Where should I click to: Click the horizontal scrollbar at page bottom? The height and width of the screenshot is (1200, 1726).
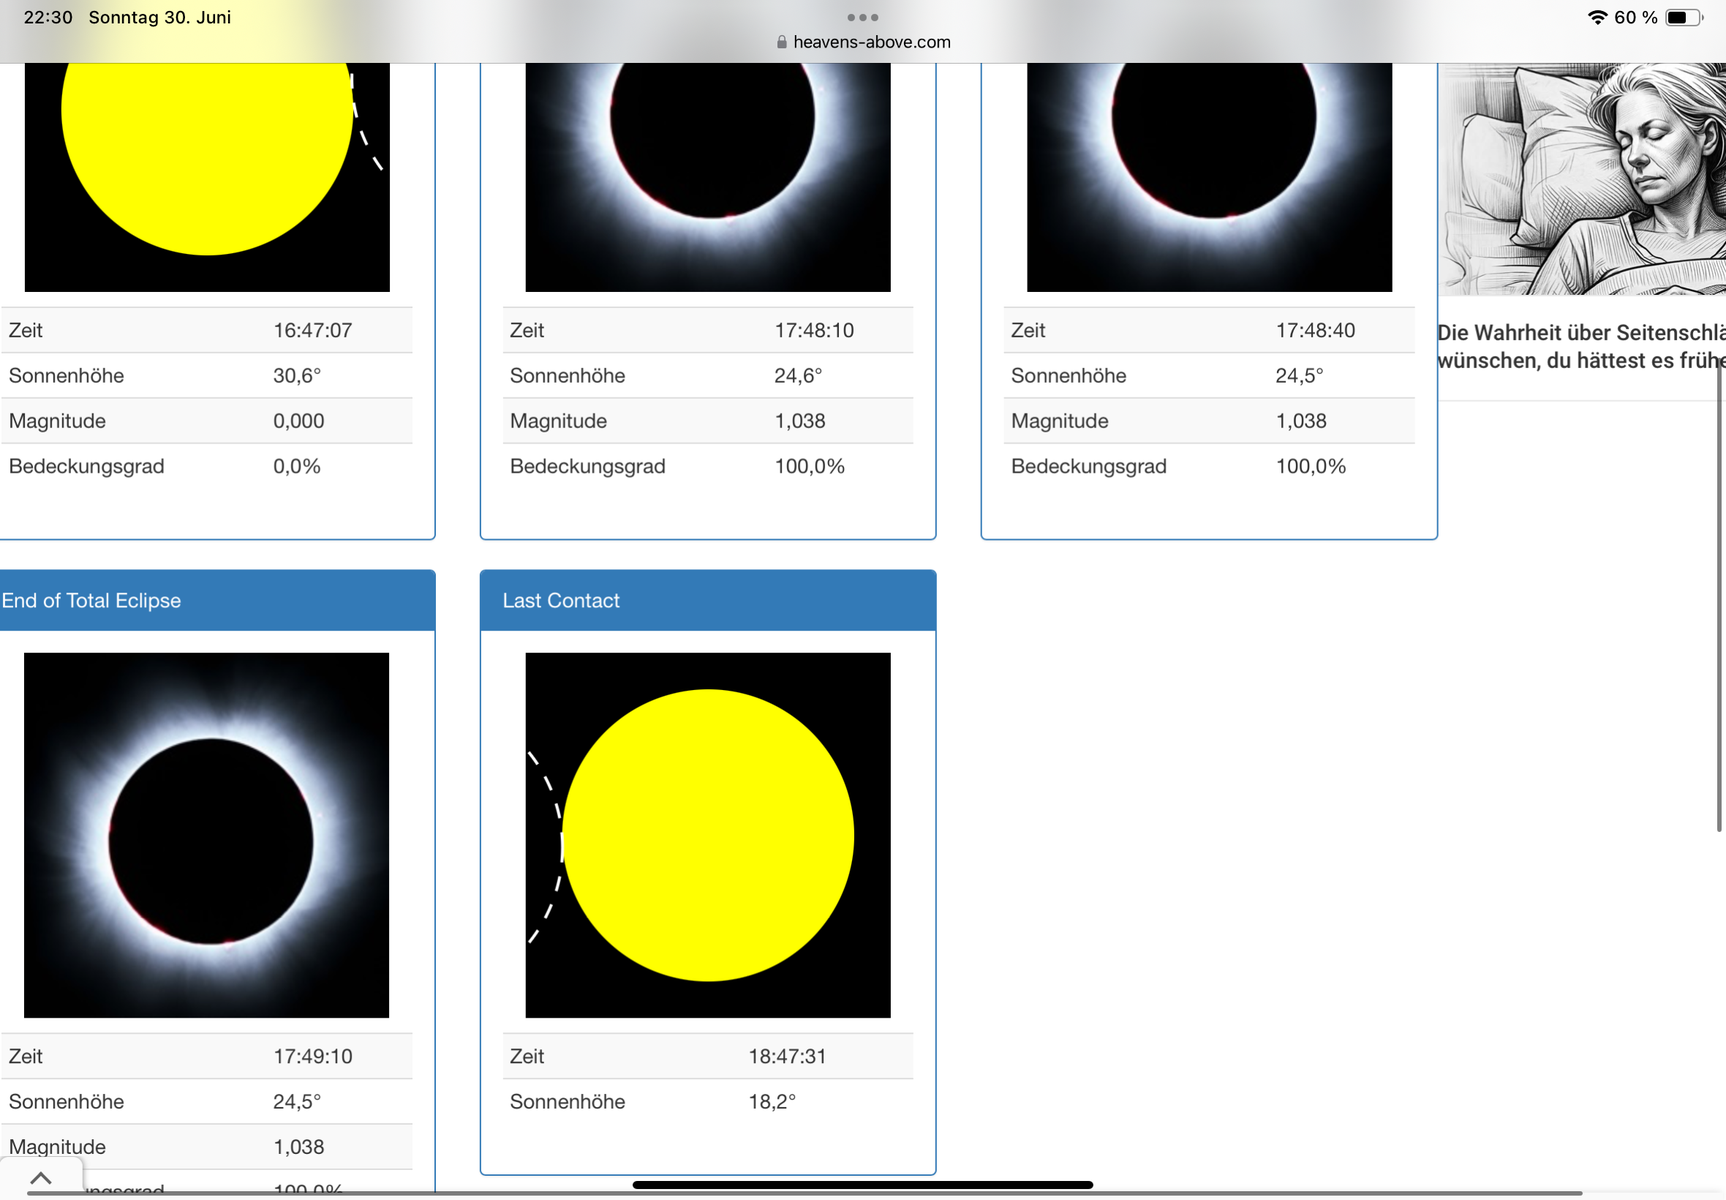[800, 1193]
